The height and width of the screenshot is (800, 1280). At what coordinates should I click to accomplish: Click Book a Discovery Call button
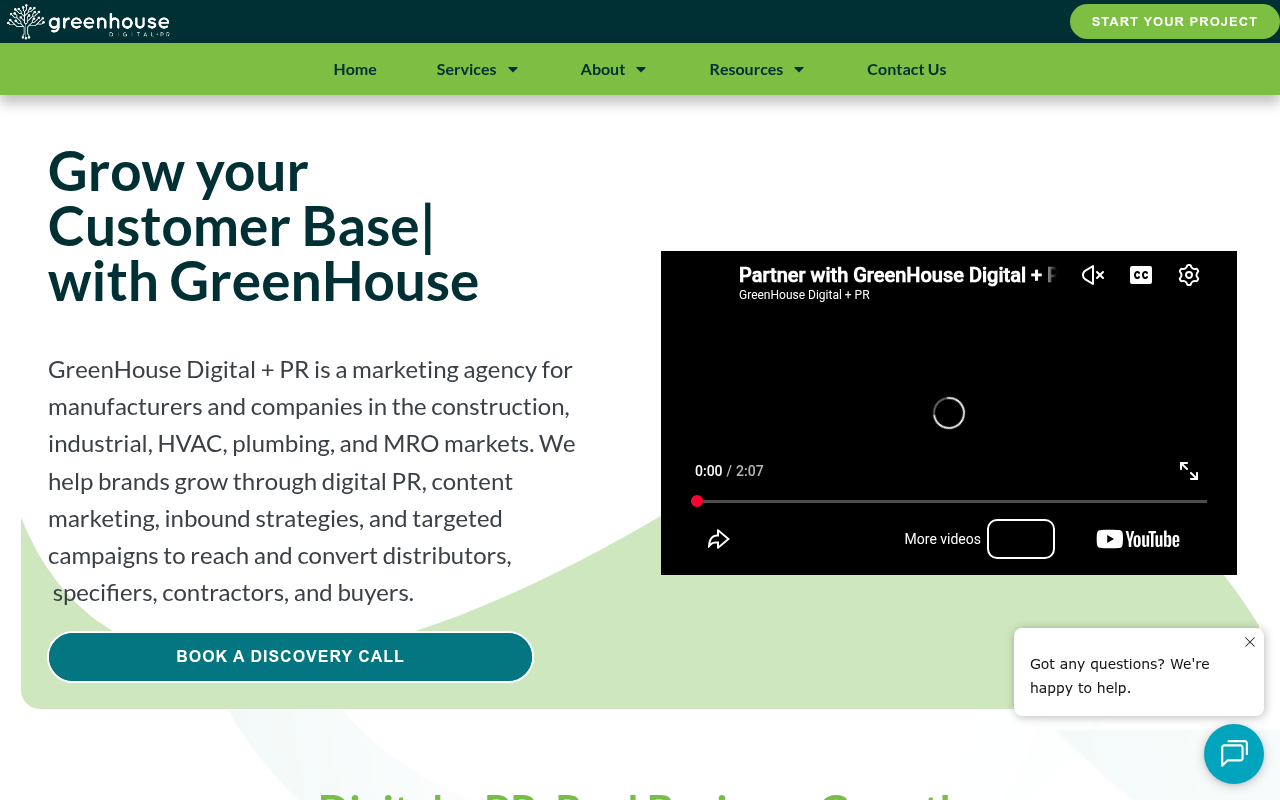pos(290,657)
